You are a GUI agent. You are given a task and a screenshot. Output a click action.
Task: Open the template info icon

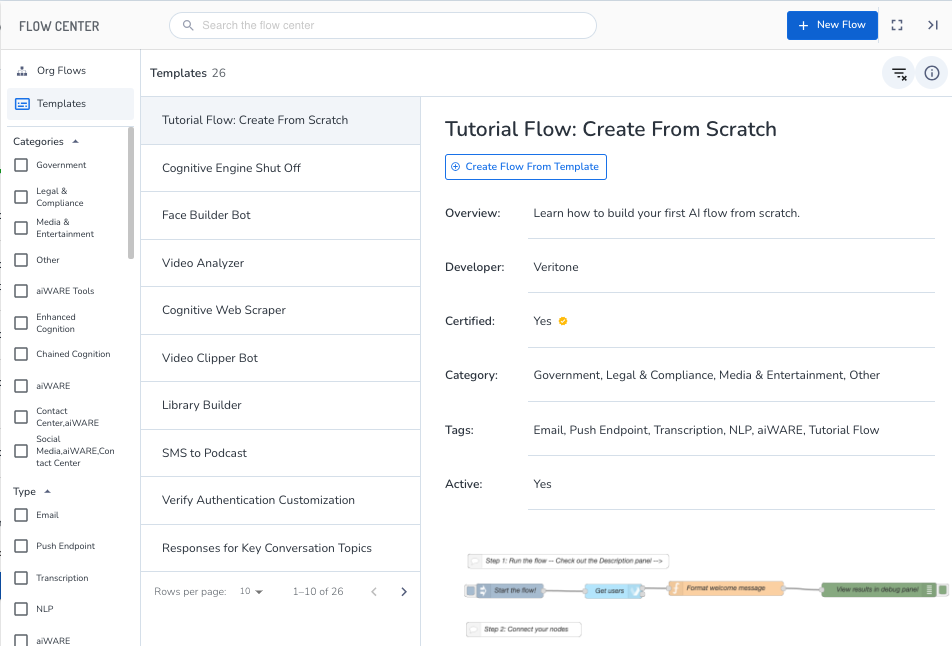click(x=931, y=73)
